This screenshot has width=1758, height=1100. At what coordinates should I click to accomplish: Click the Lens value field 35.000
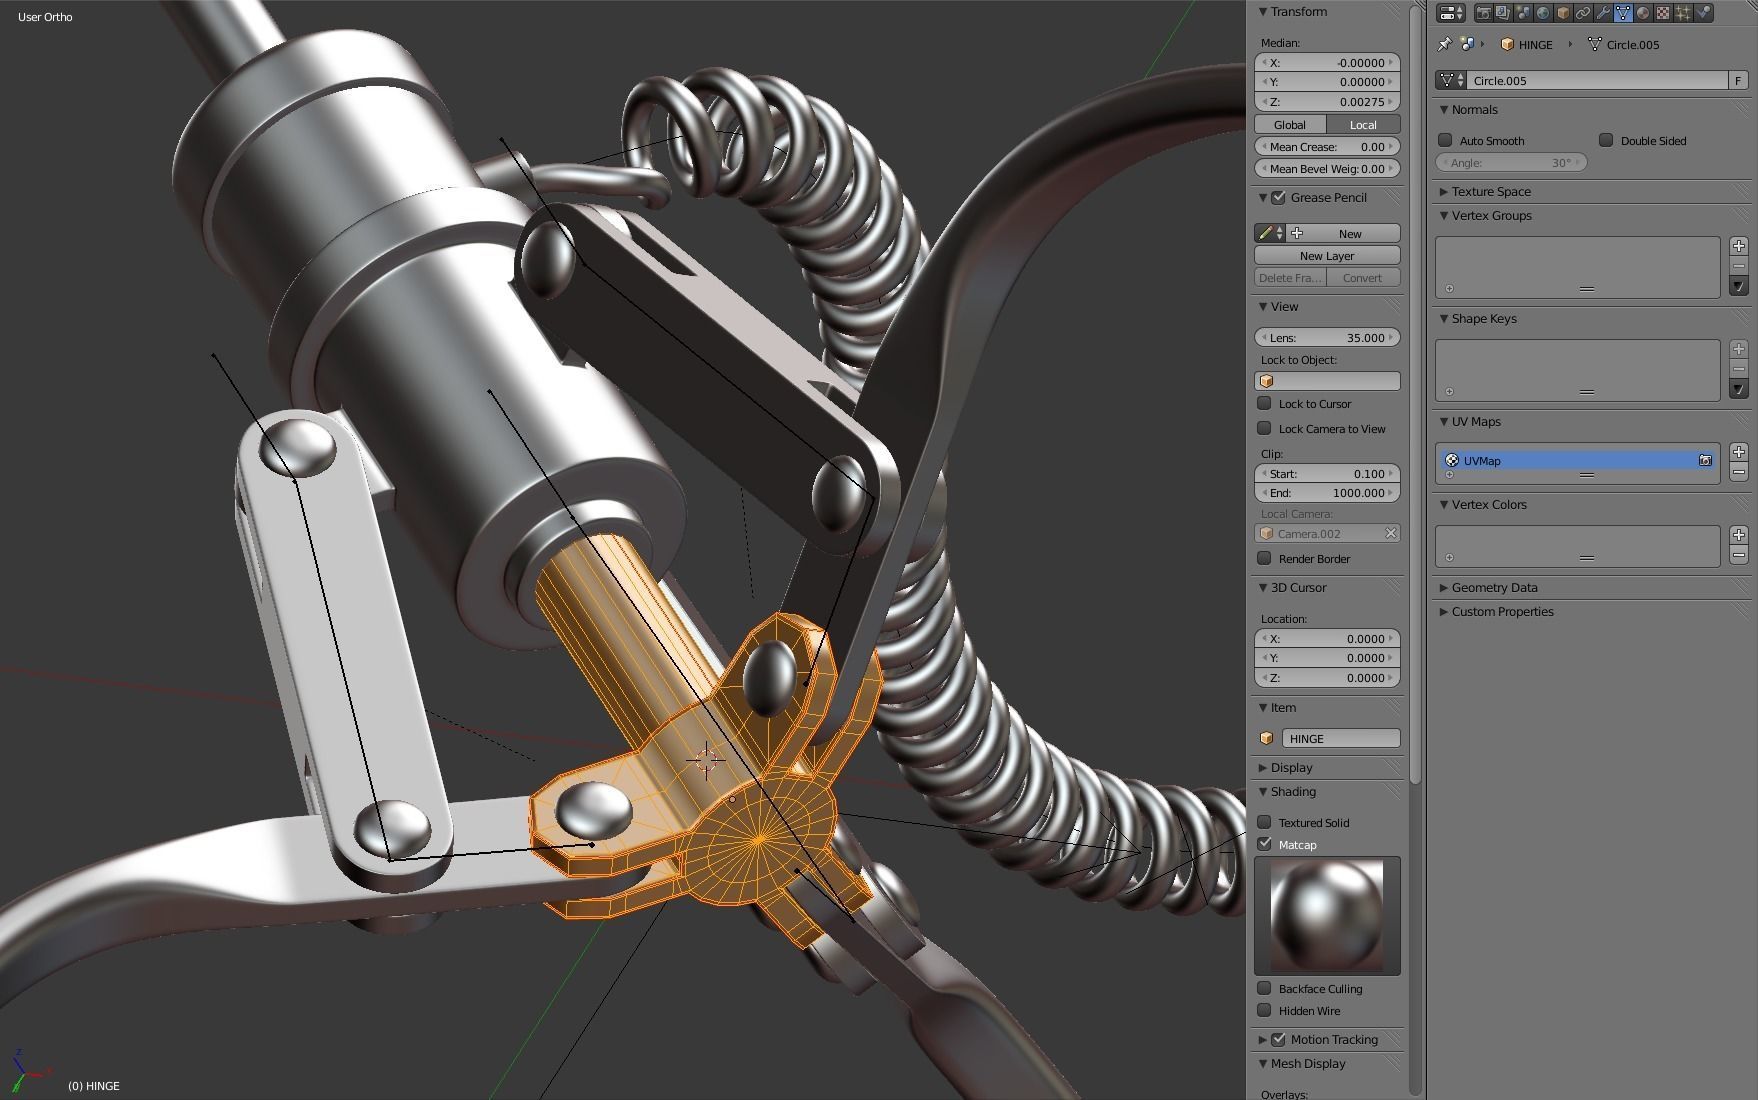[x=1327, y=337]
